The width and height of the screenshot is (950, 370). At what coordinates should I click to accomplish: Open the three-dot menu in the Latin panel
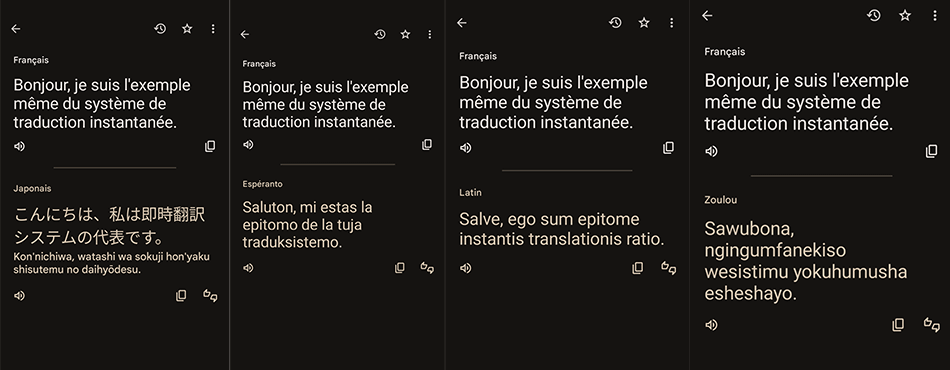tap(671, 23)
